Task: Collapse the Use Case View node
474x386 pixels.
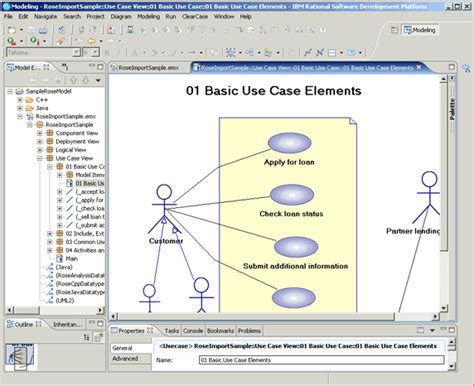Action: tap(40, 158)
